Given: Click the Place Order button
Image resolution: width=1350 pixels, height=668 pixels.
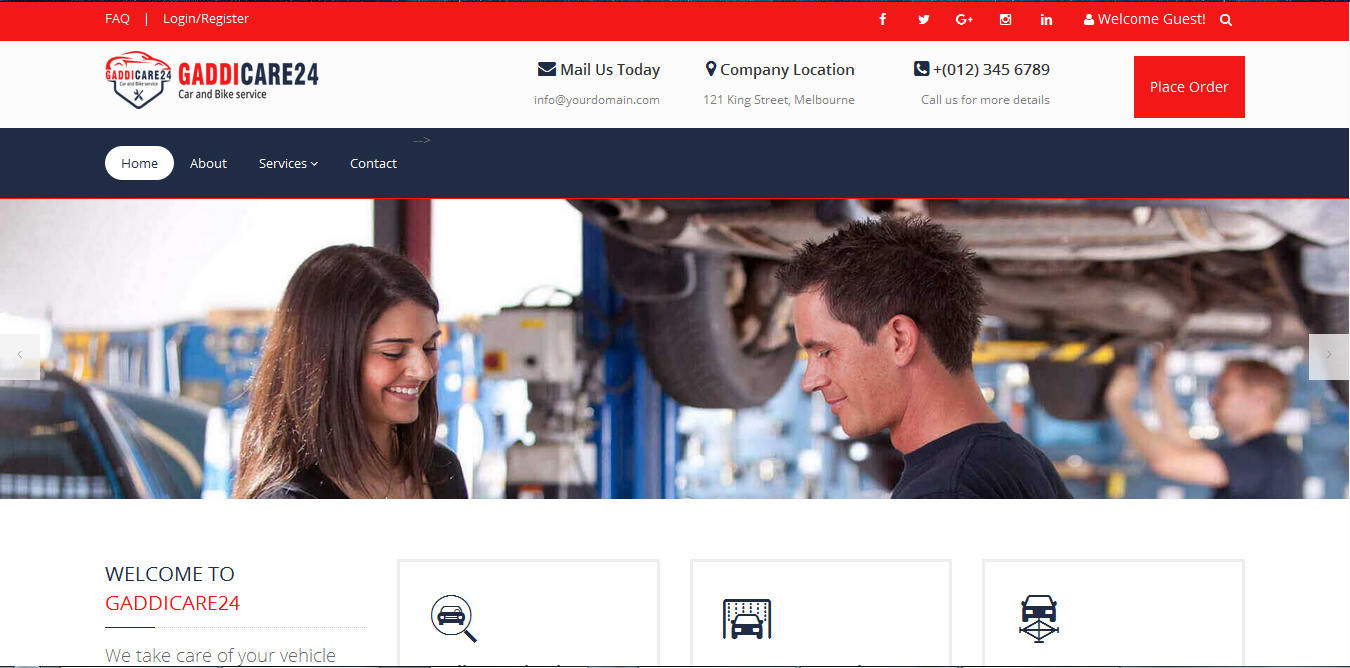Looking at the screenshot, I should pos(1189,86).
